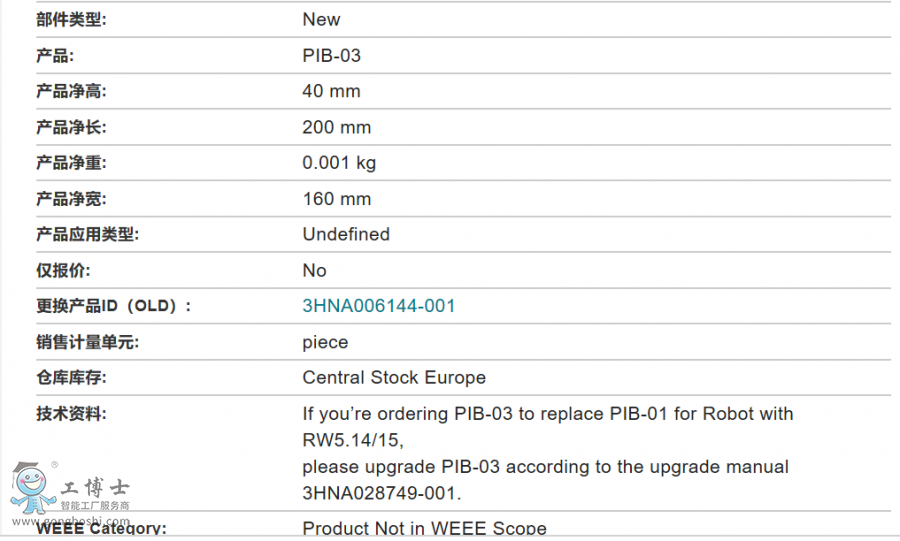This screenshot has width=900, height=541.
Task: Click the 更换产品ID（OLD） label
Action: pos(113,306)
